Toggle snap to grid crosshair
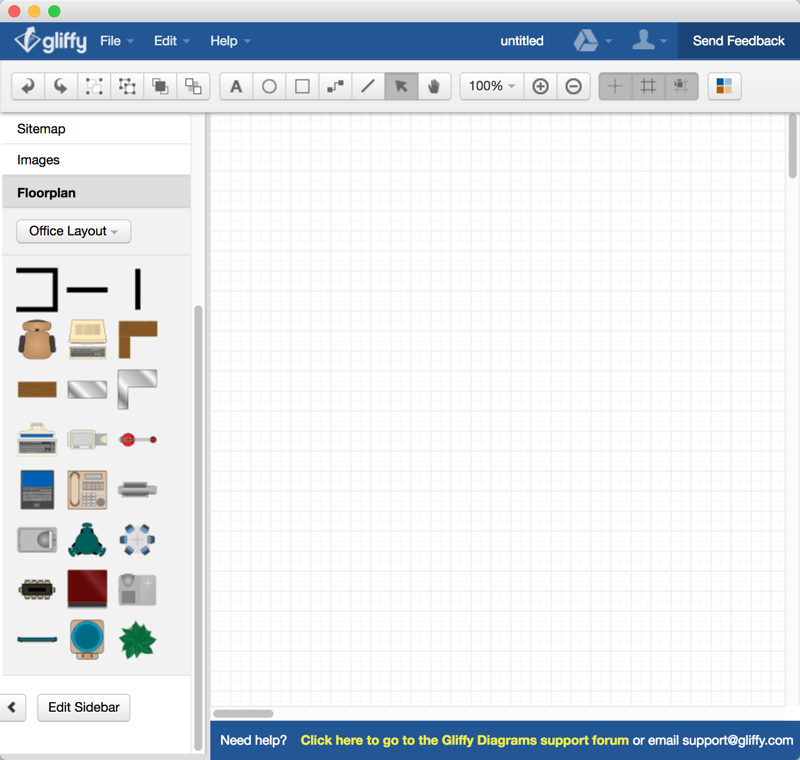The image size is (800, 760). pyautogui.click(x=615, y=86)
